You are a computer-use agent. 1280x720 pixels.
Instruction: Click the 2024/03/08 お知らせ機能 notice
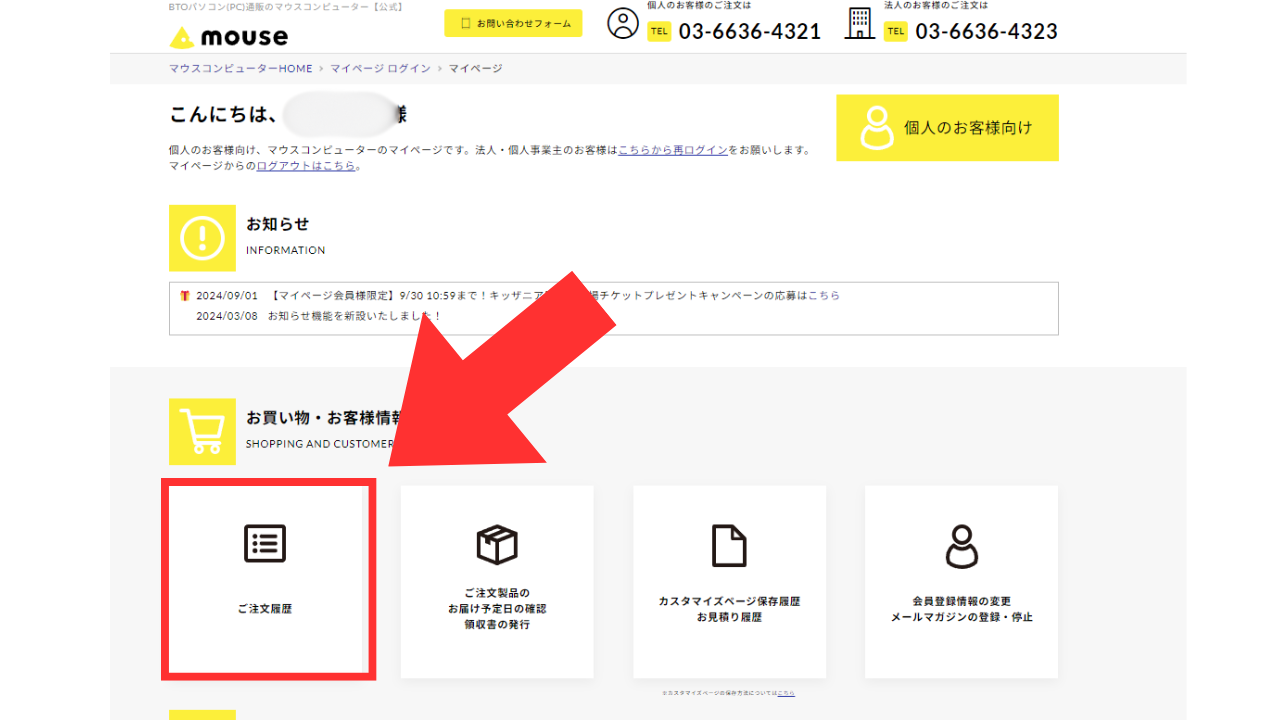tap(319, 316)
